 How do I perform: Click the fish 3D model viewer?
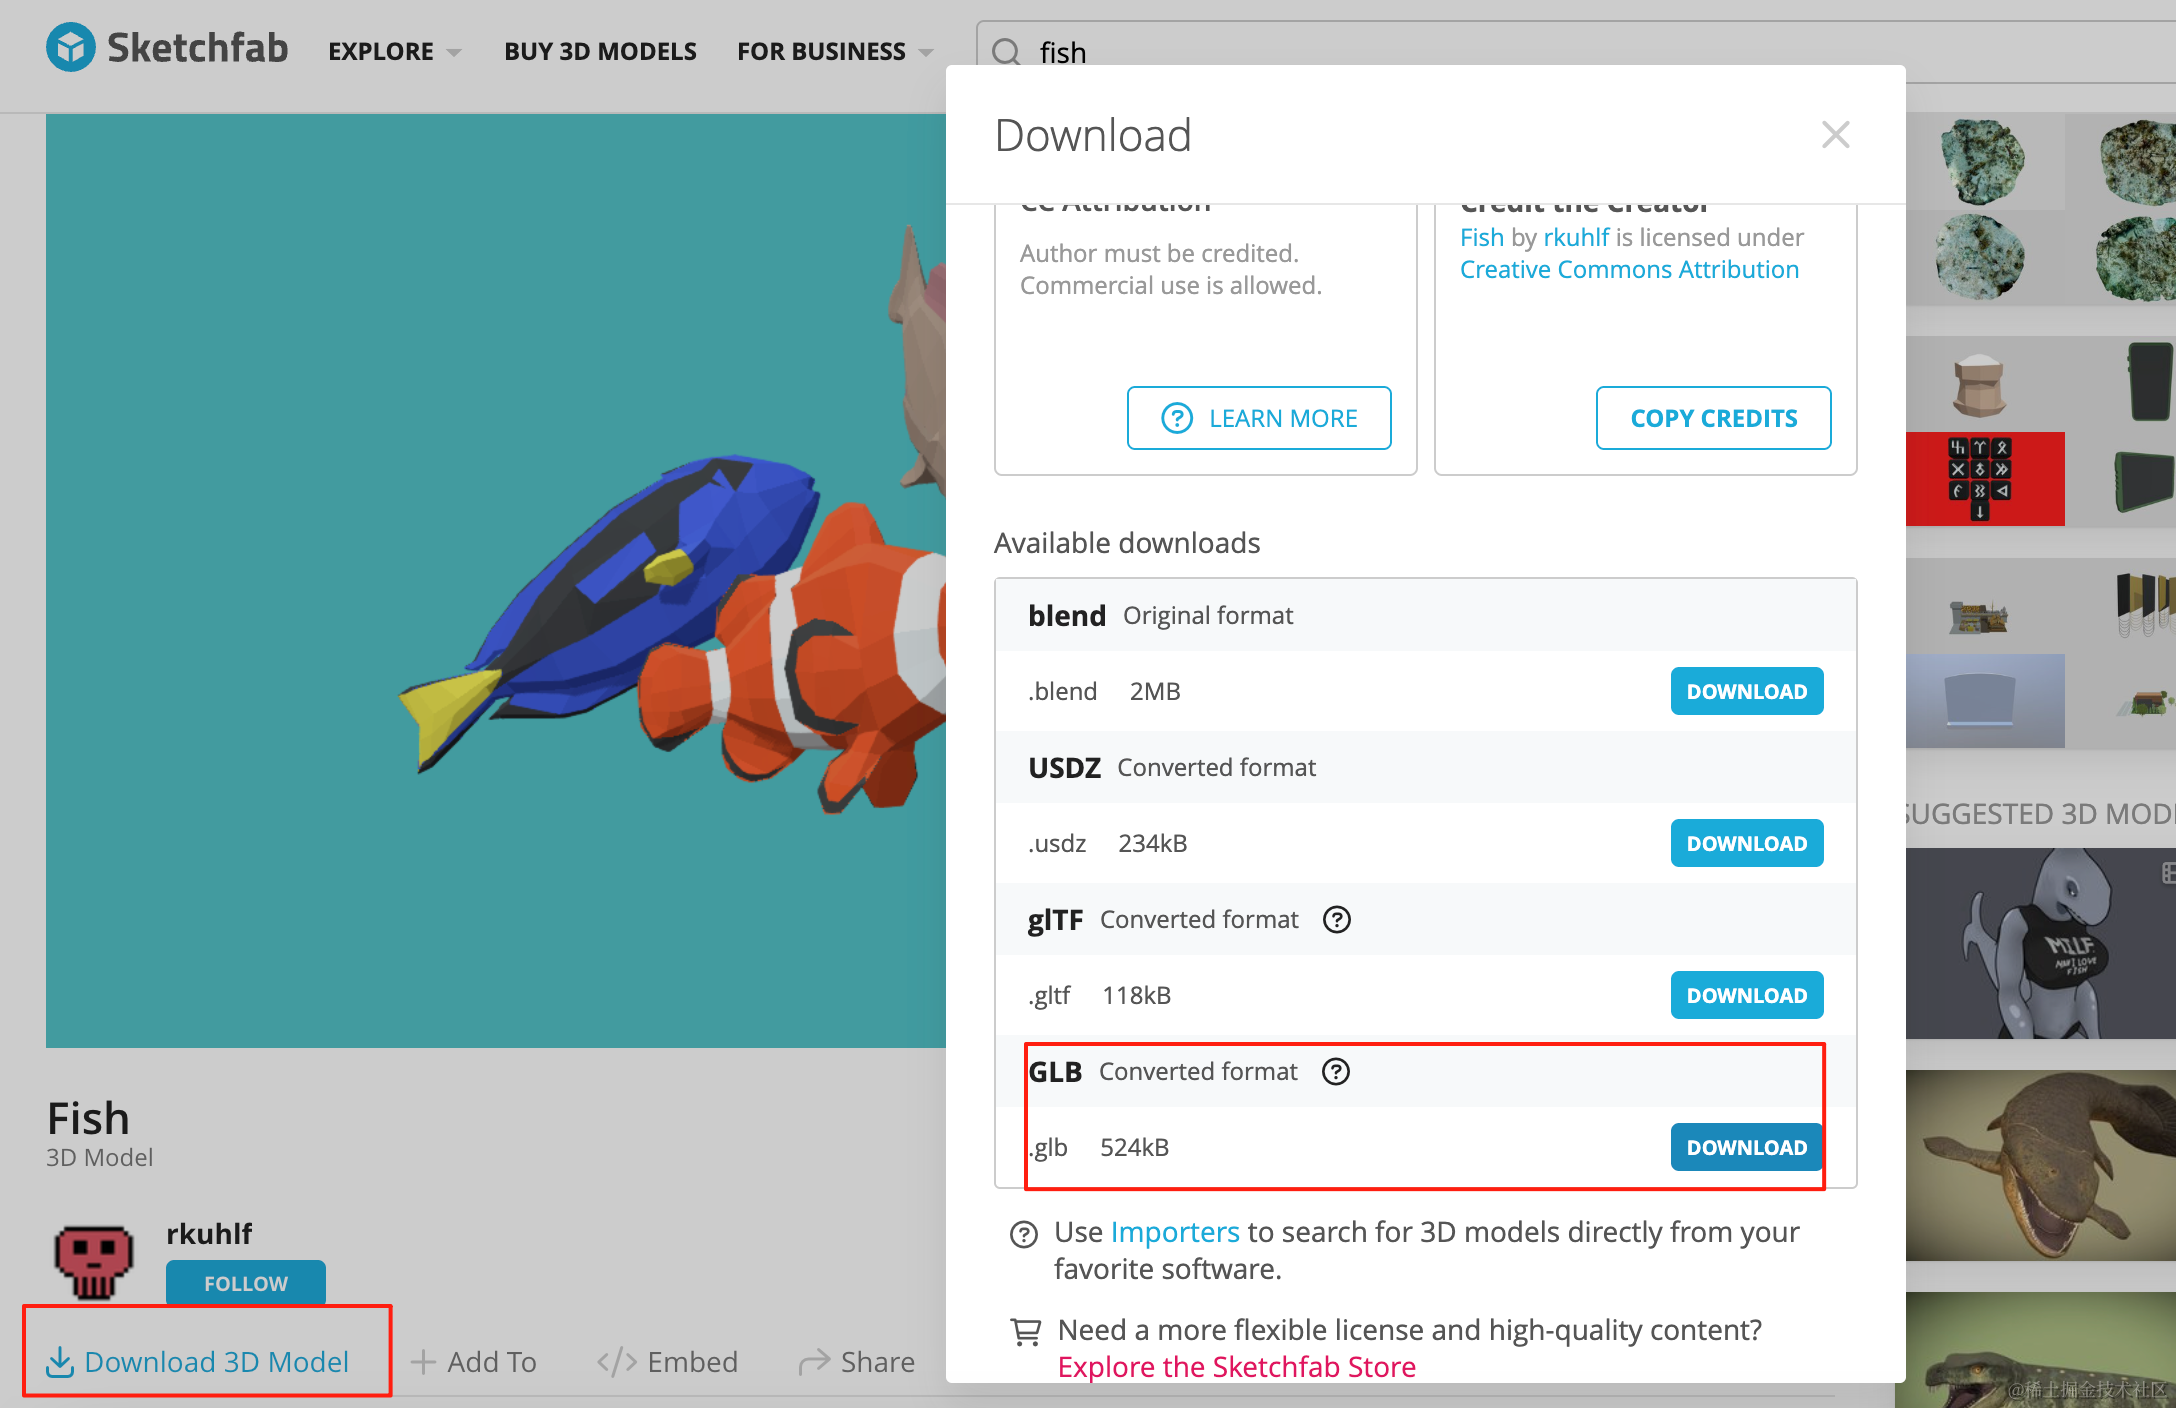click(496, 580)
